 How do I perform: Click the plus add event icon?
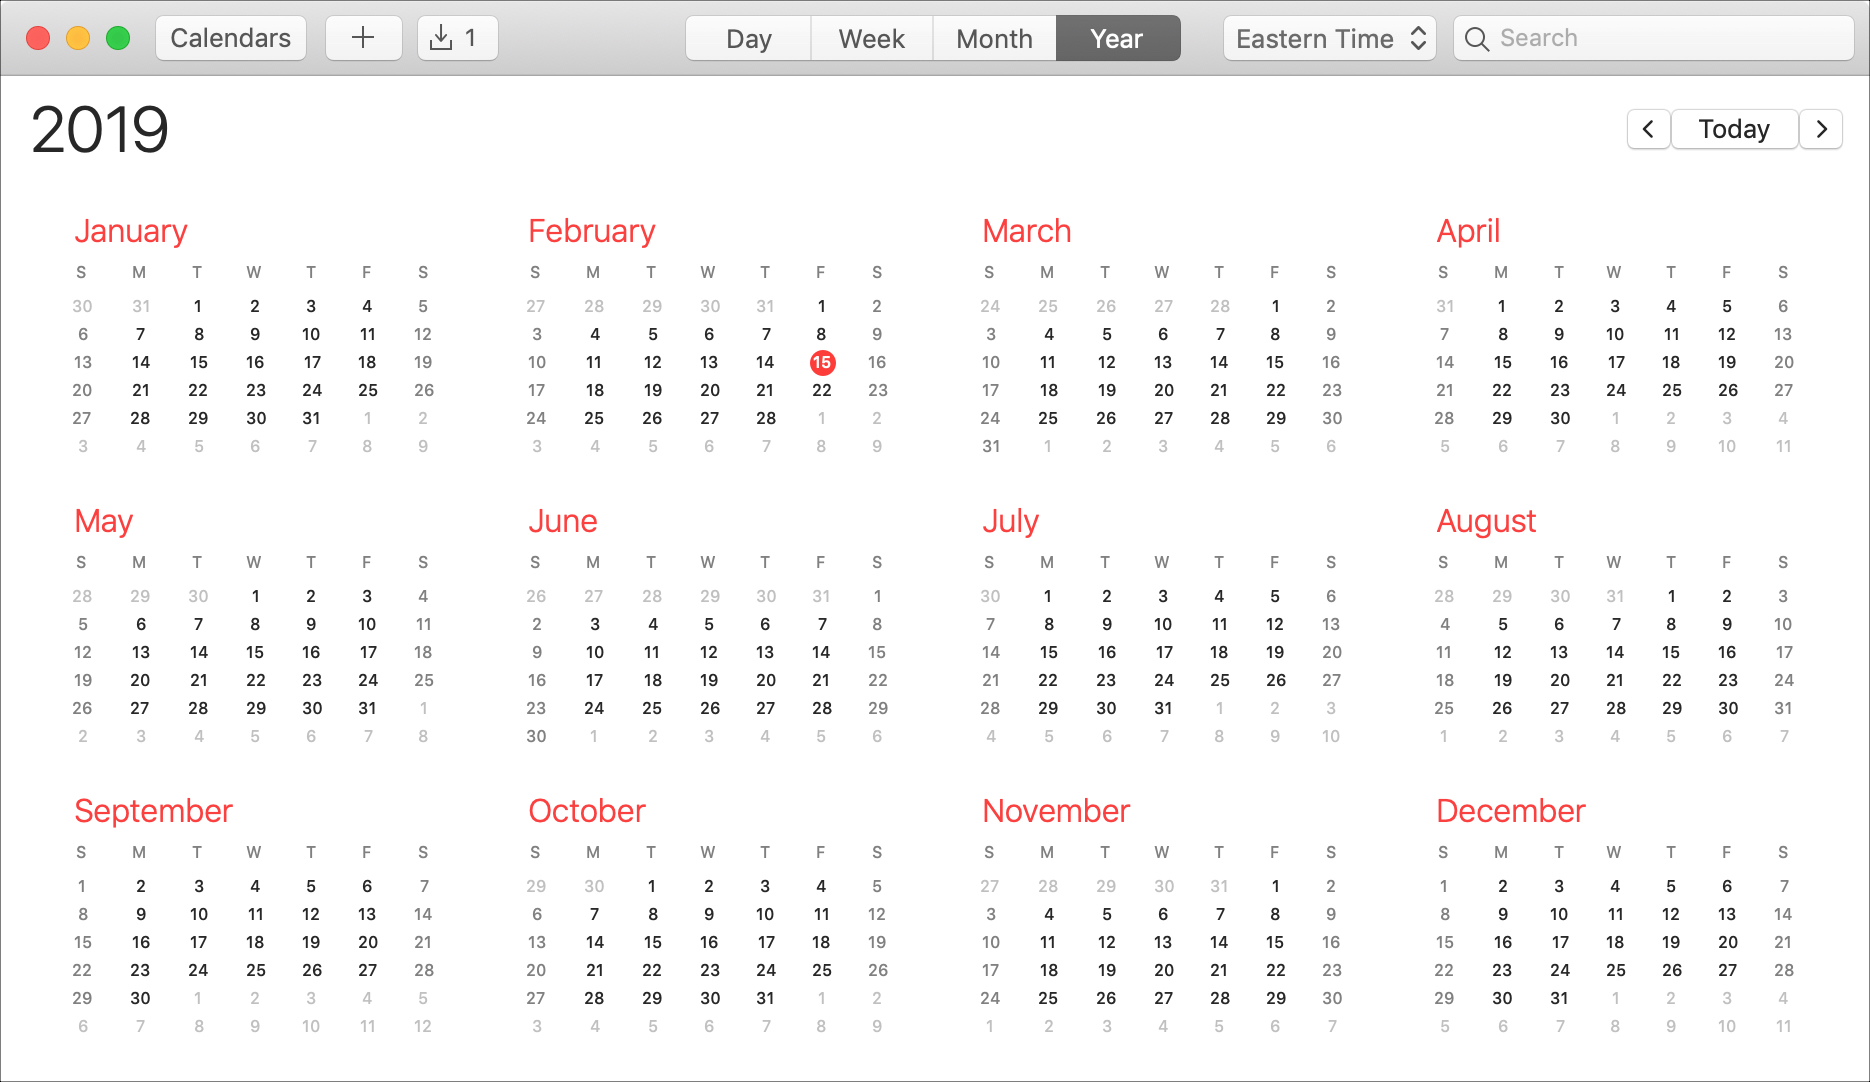coord(363,38)
